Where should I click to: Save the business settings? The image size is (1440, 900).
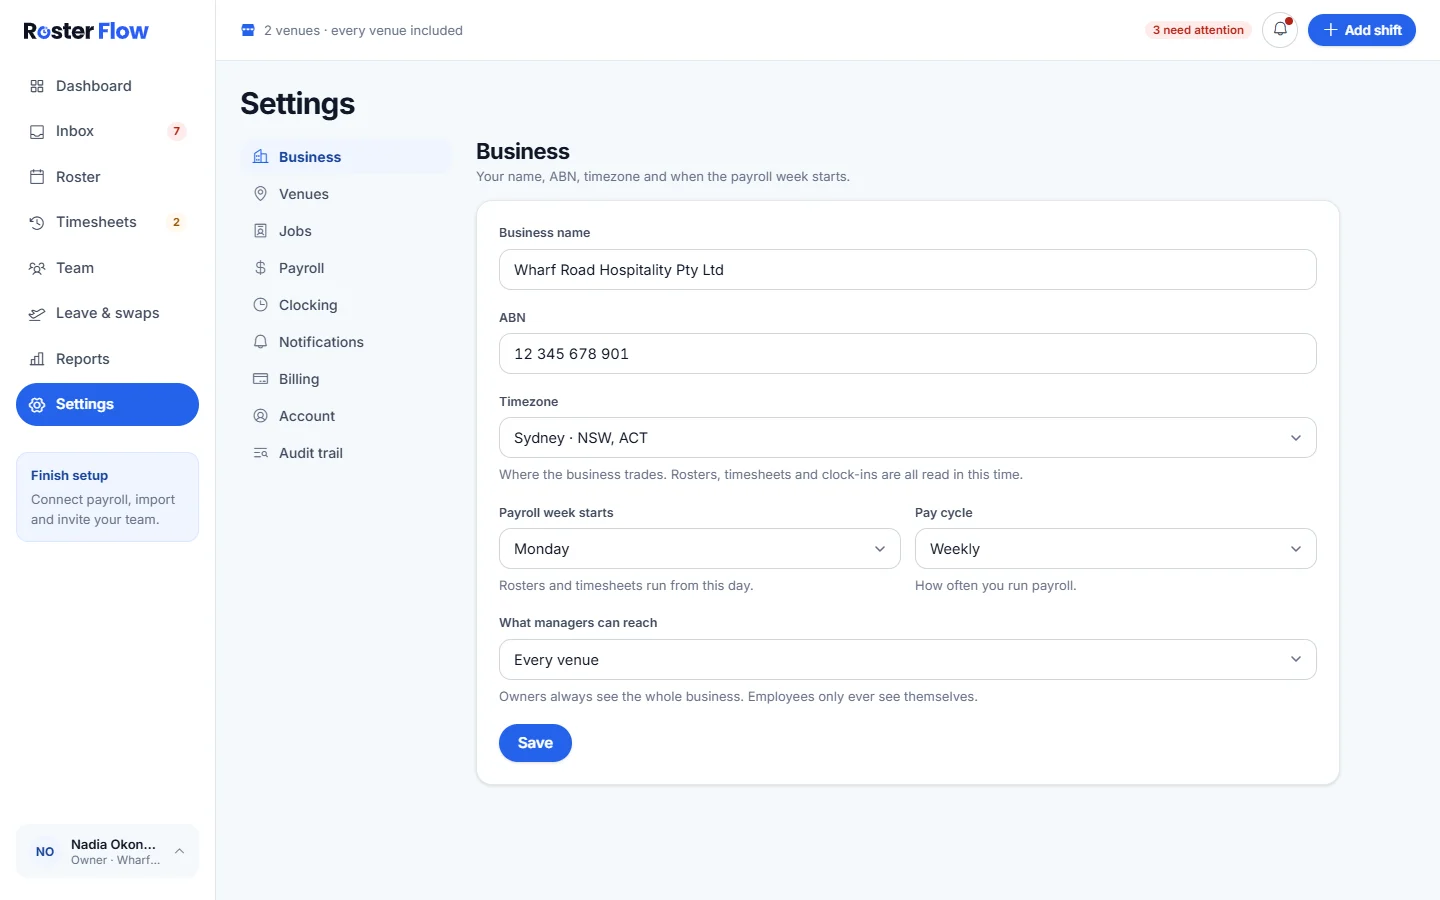535,743
